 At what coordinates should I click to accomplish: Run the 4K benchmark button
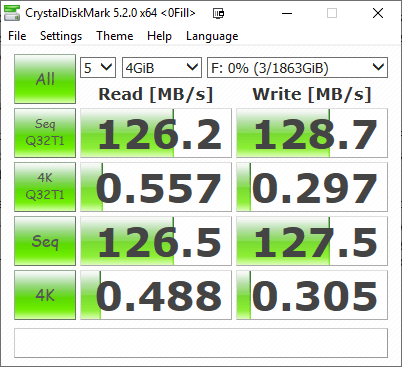45,295
